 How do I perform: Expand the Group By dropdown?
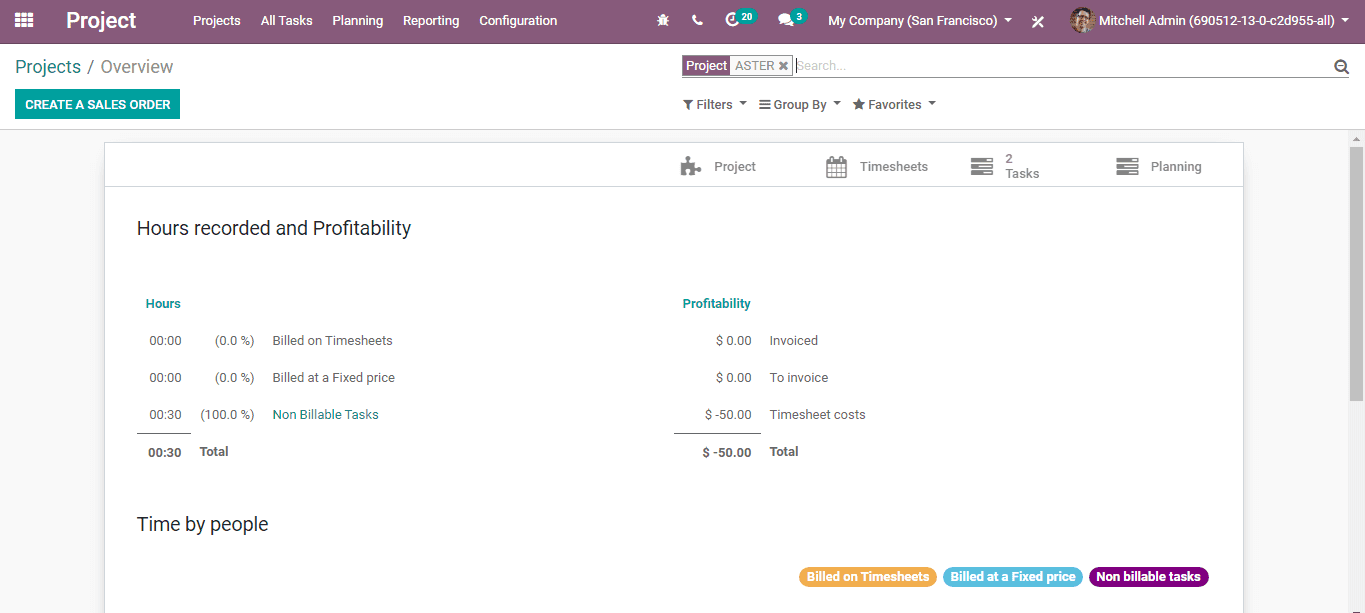(800, 104)
